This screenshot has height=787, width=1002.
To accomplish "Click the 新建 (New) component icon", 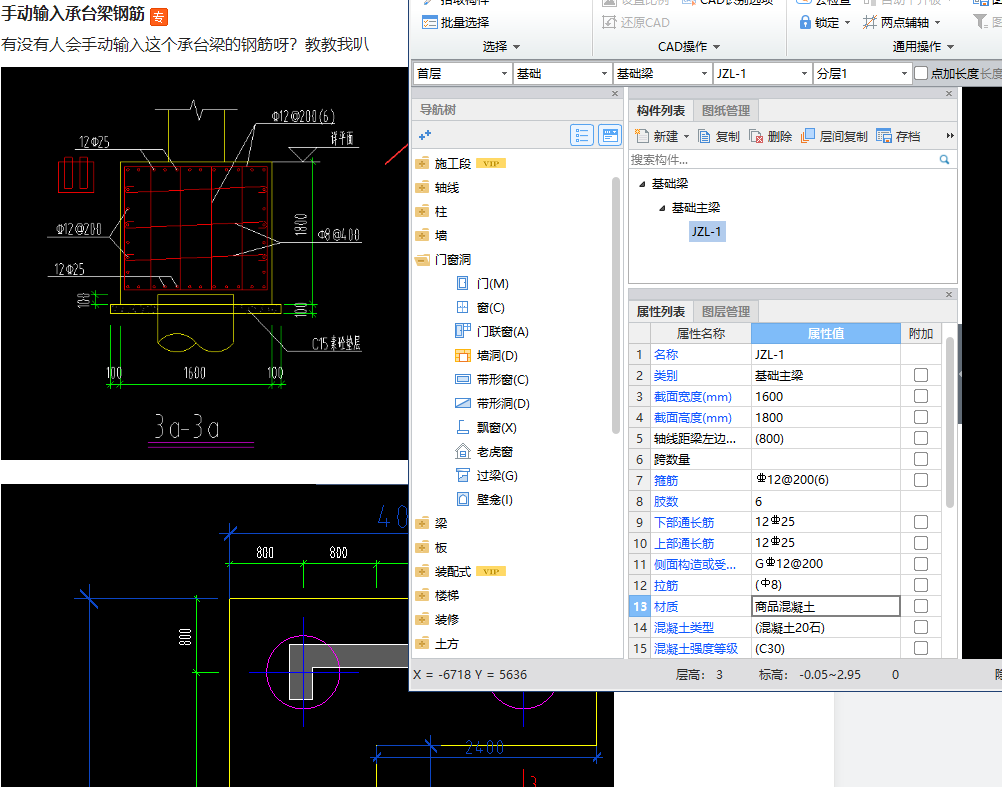I will coord(641,136).
